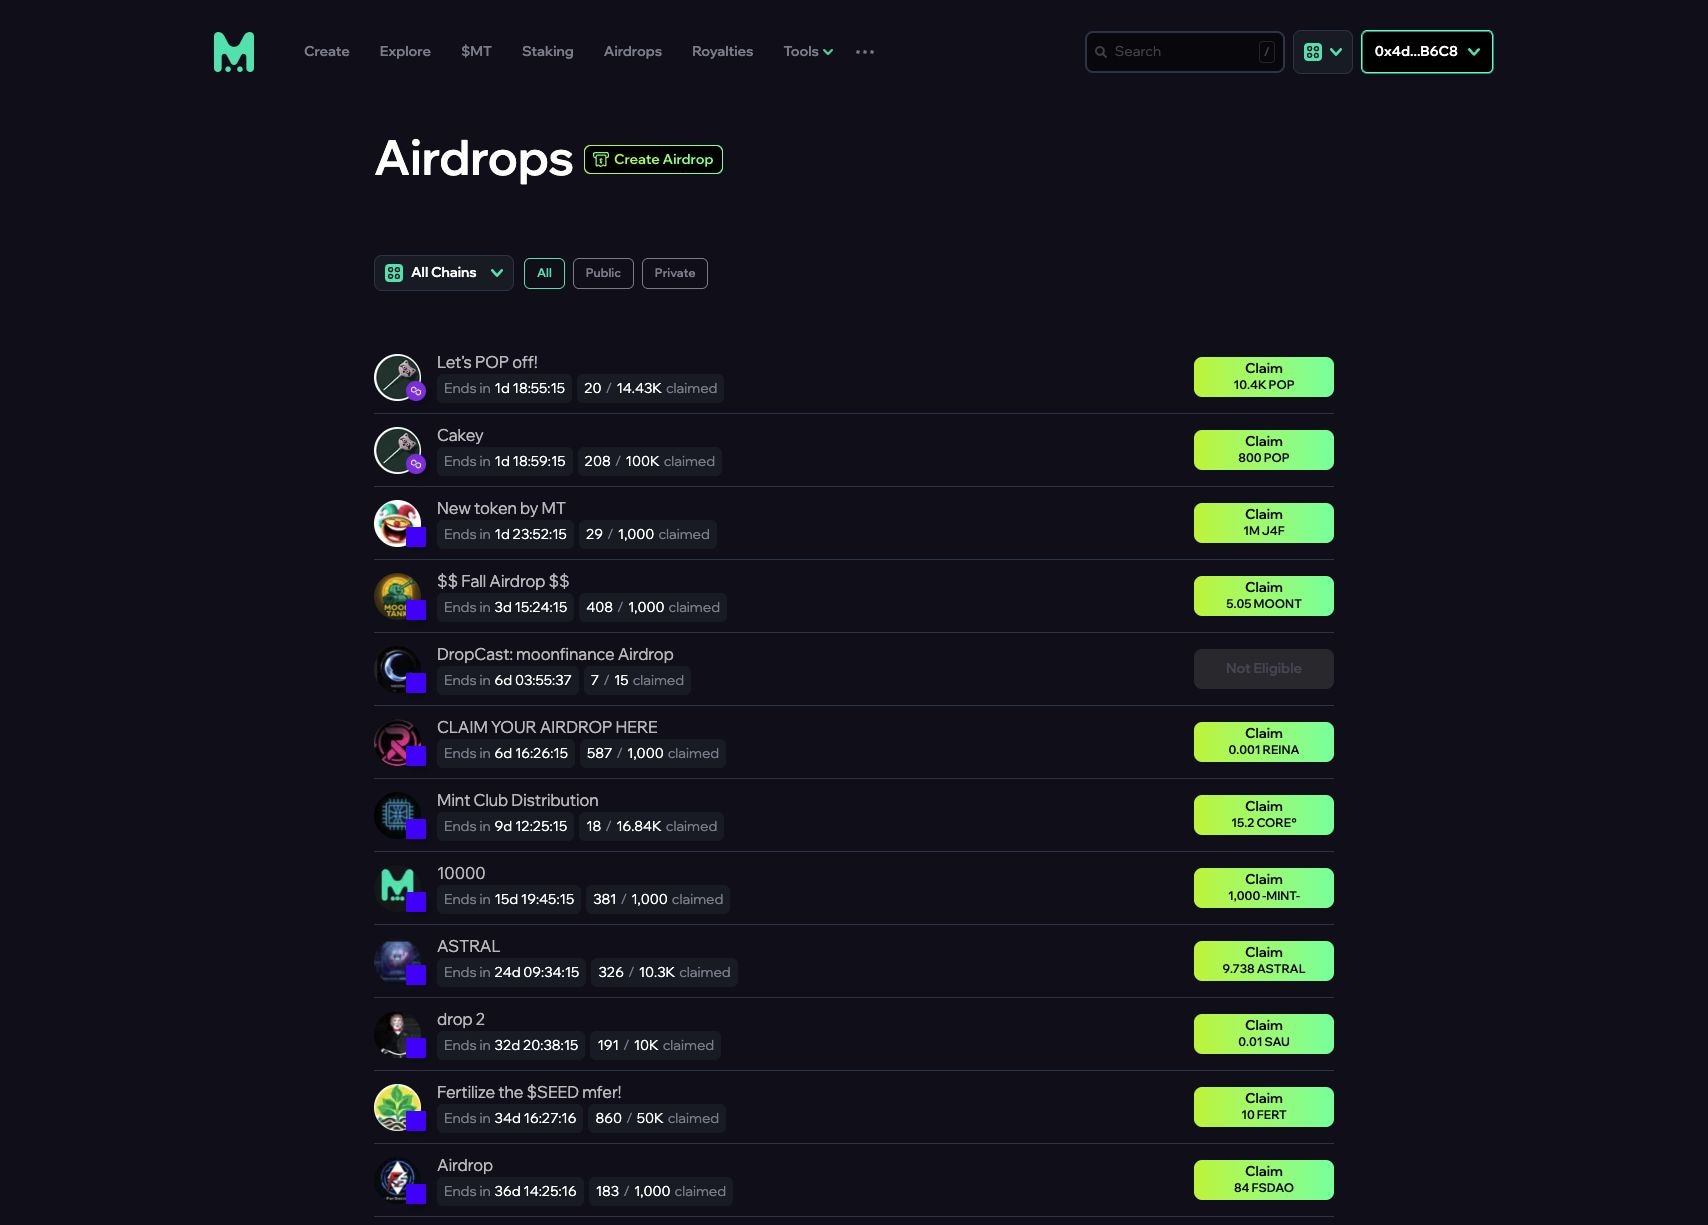Open the Royalties page
This screenshot has height=1225, width=1708.
click(x=722, y=52)
